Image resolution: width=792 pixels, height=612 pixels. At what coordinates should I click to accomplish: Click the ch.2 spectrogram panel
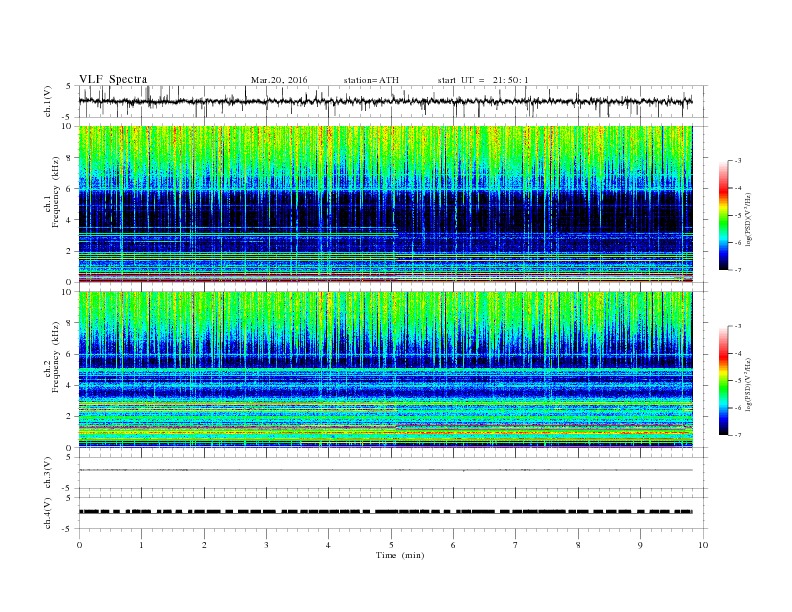coord(385,370)
